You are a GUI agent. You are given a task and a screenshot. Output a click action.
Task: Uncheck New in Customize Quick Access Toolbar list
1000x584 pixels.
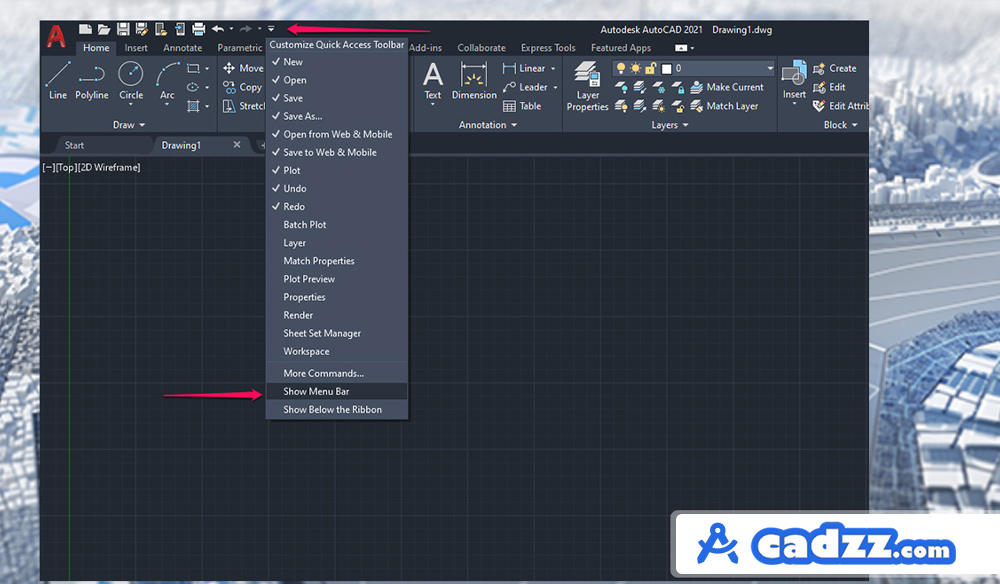pyautogui.click(x=337, y=62)
